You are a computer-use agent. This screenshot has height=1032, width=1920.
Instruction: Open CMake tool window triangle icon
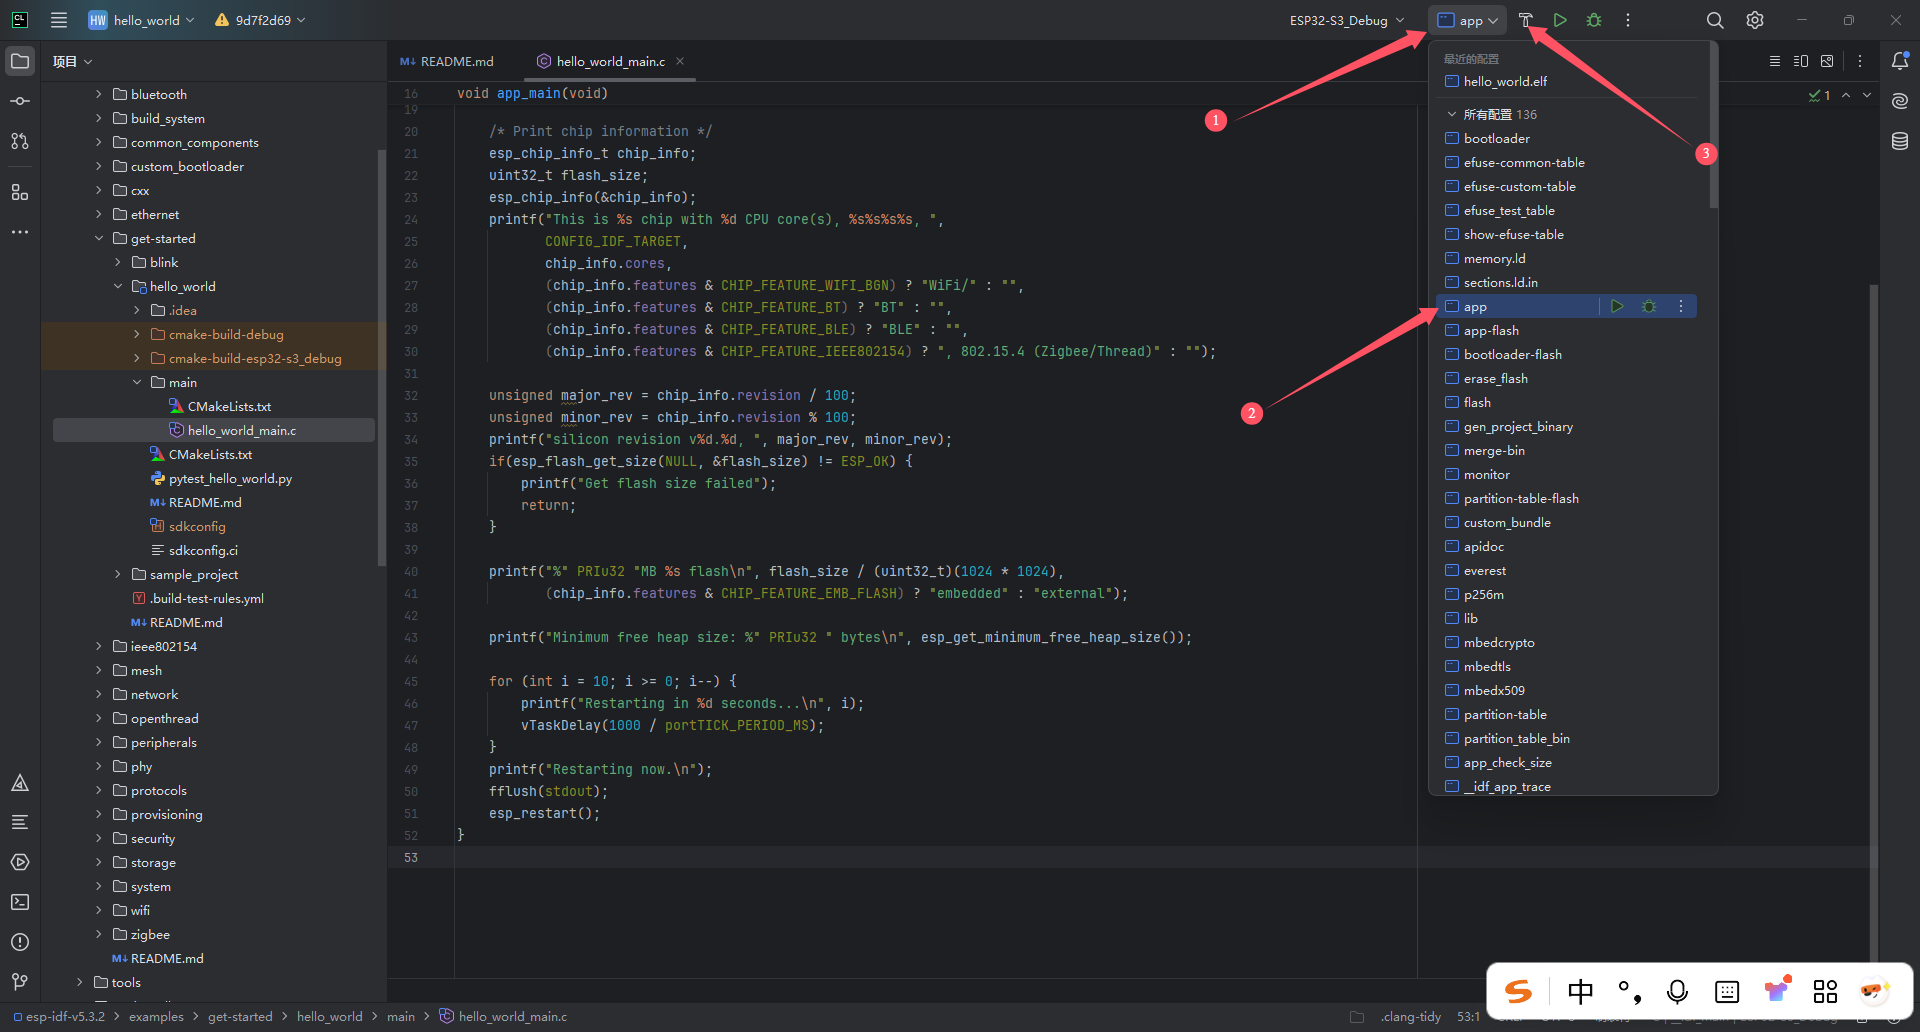pos(20,783)
